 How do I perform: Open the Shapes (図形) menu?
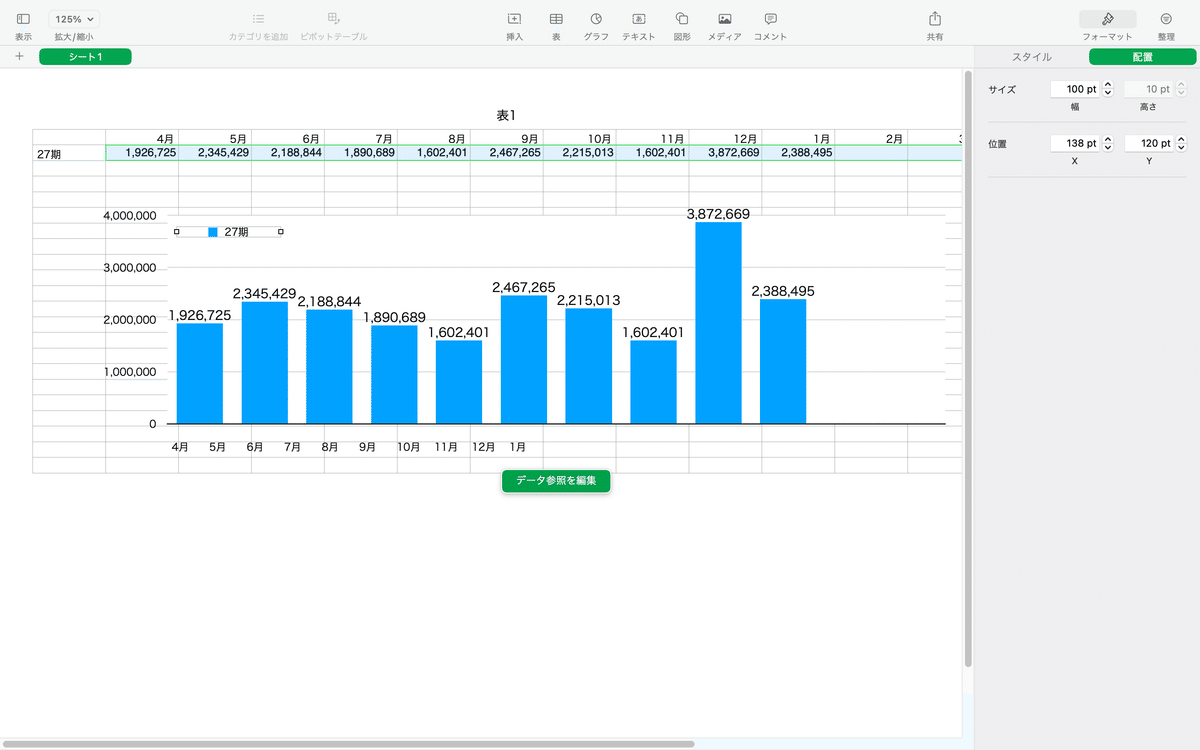[x=682, y=19]
